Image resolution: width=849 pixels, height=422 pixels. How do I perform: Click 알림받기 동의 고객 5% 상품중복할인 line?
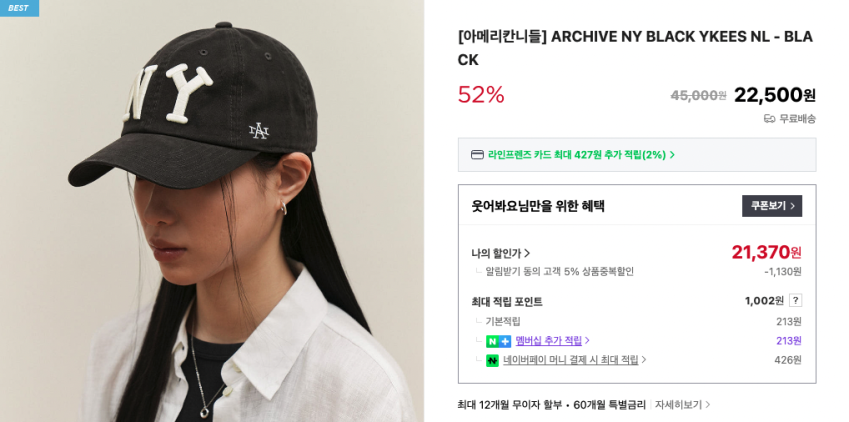point(559,272)
